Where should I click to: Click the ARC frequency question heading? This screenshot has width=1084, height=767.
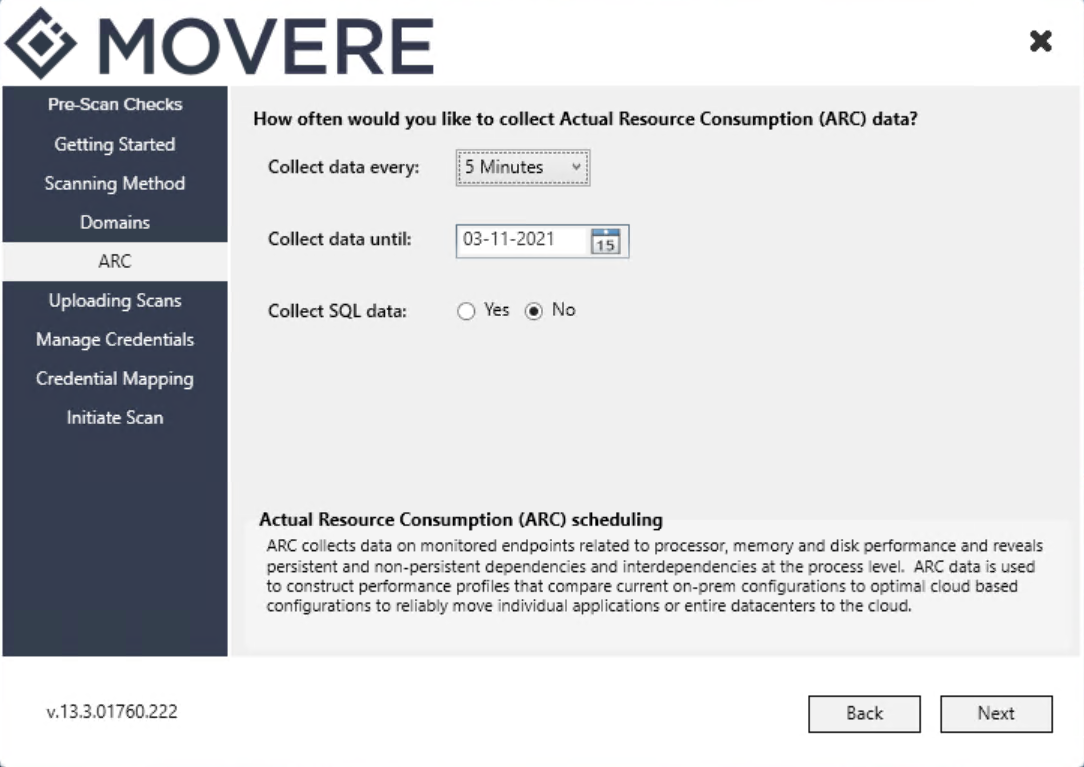[586, 119]
